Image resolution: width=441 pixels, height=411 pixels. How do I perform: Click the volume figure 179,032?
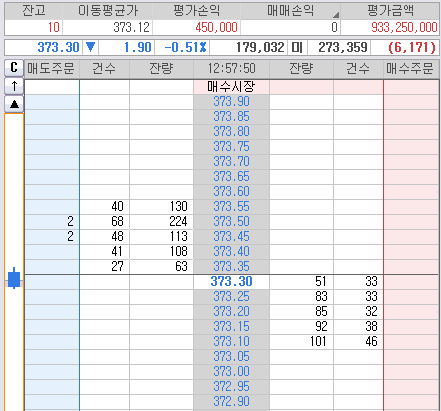coord(260,47)
